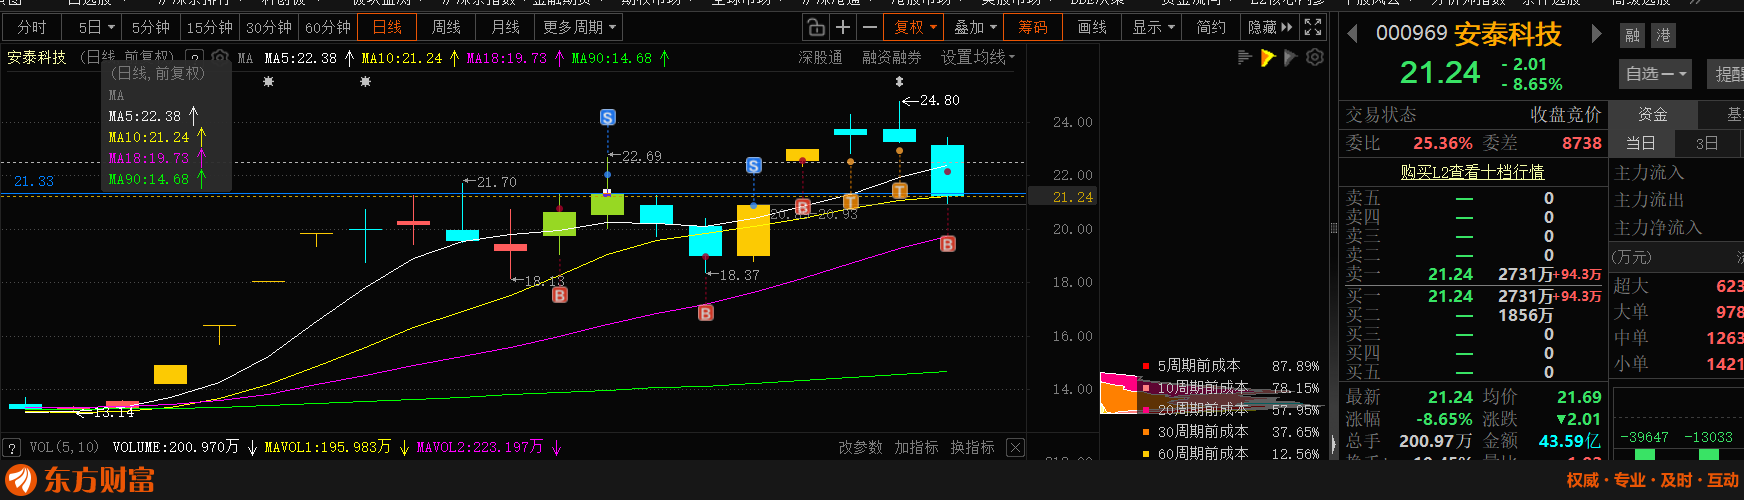Select 3日 fund flow tab
The image size is (1744, 500).
click(1706, 143)
